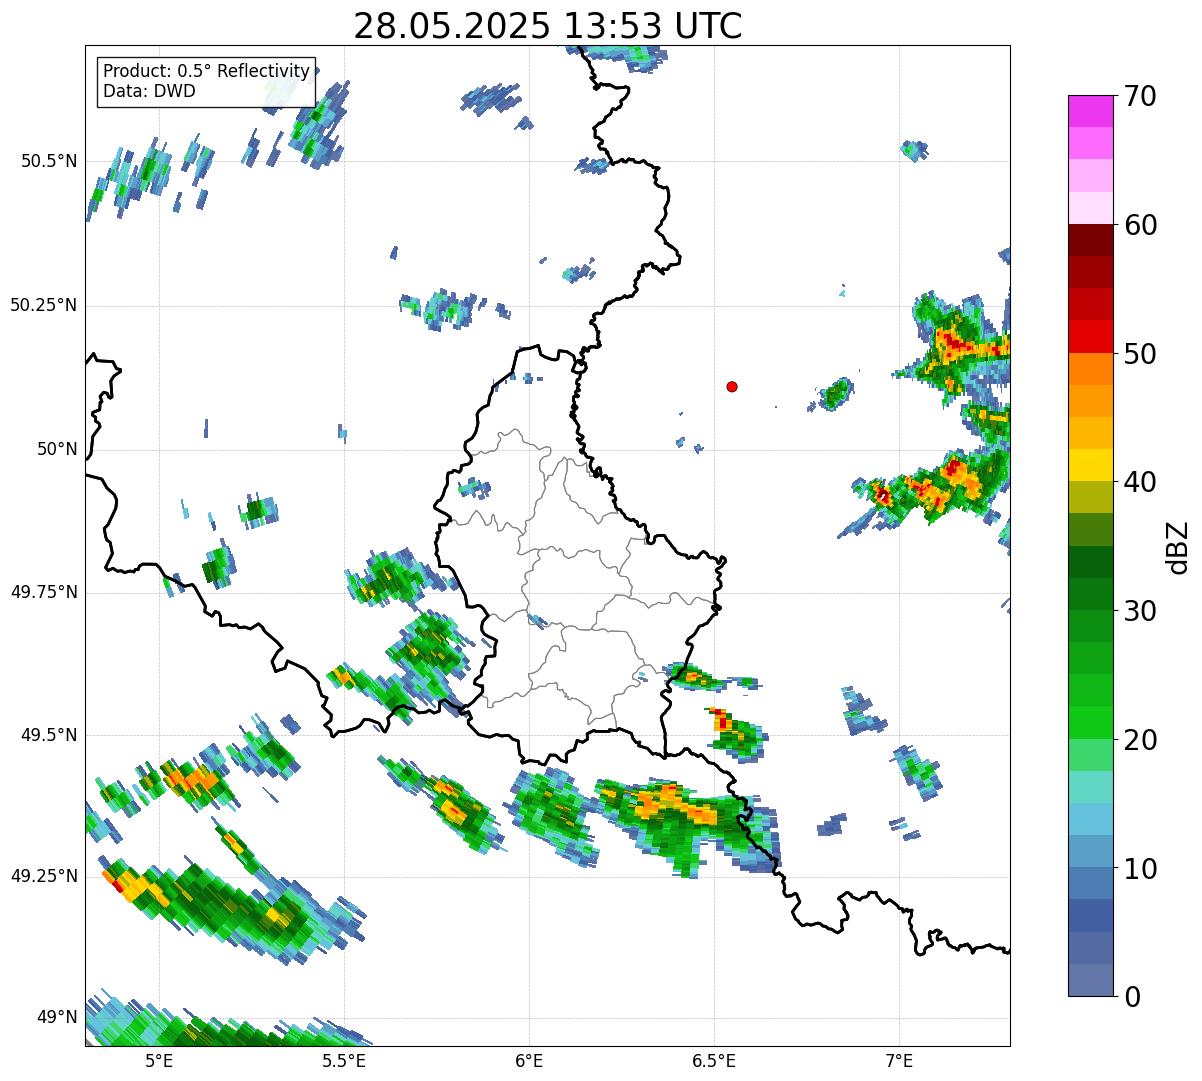The height and width of the screenshot is (1081, 1202).
Task: Click the 'Data: DWD' legend line
Action: pyautogui.click(x=149, y=91)
